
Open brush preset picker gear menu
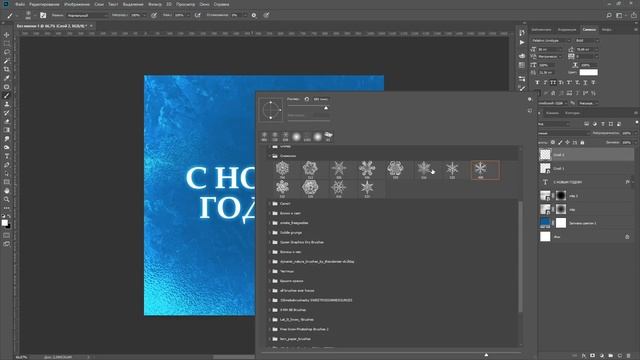[x=530, y=99]
